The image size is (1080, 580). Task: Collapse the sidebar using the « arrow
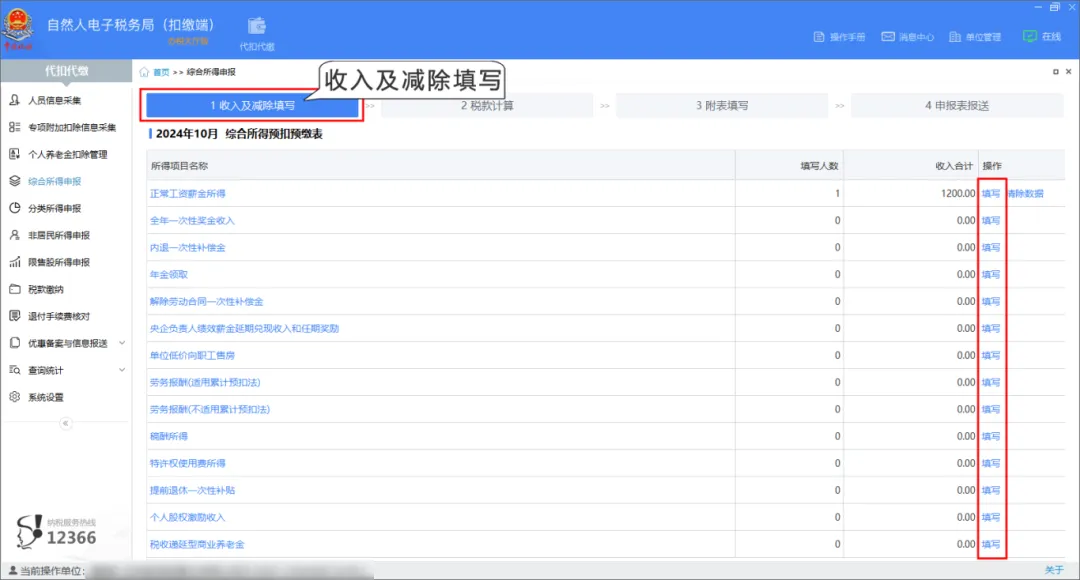[66, 422]
